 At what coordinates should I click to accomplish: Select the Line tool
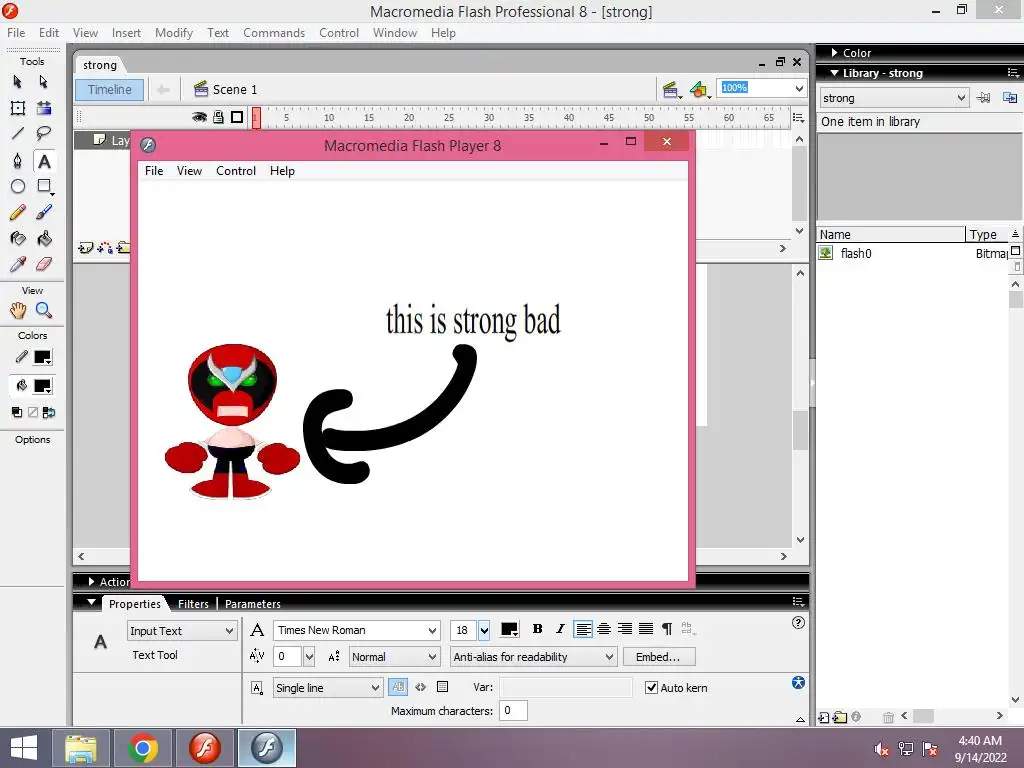point(18,134)
